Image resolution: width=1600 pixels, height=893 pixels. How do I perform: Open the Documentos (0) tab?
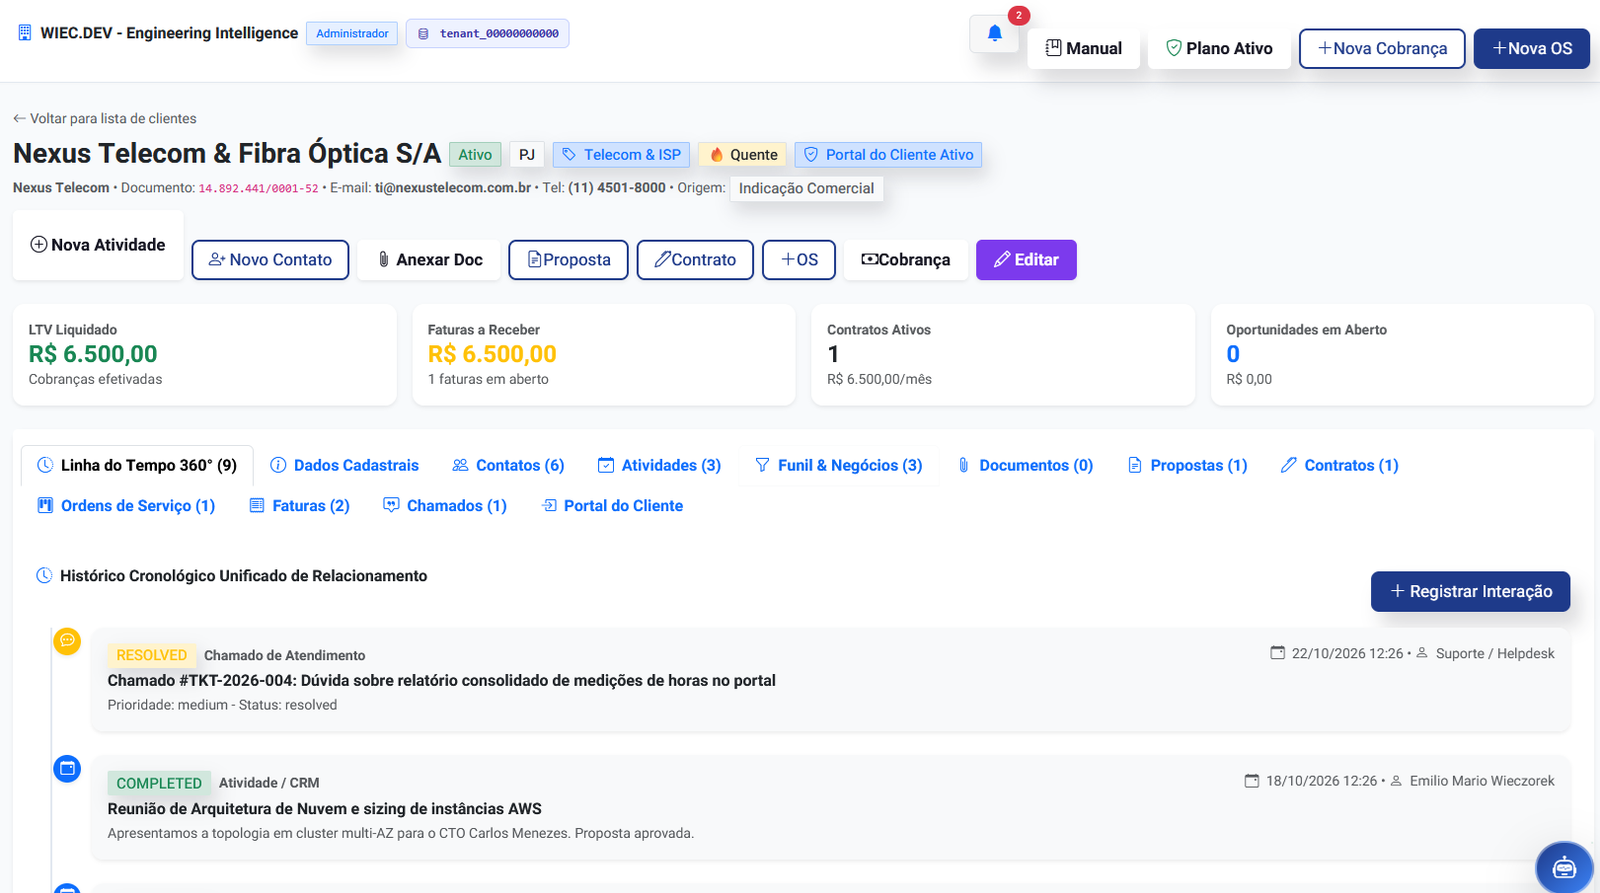pyautogui.click(x=1025, y=465)
